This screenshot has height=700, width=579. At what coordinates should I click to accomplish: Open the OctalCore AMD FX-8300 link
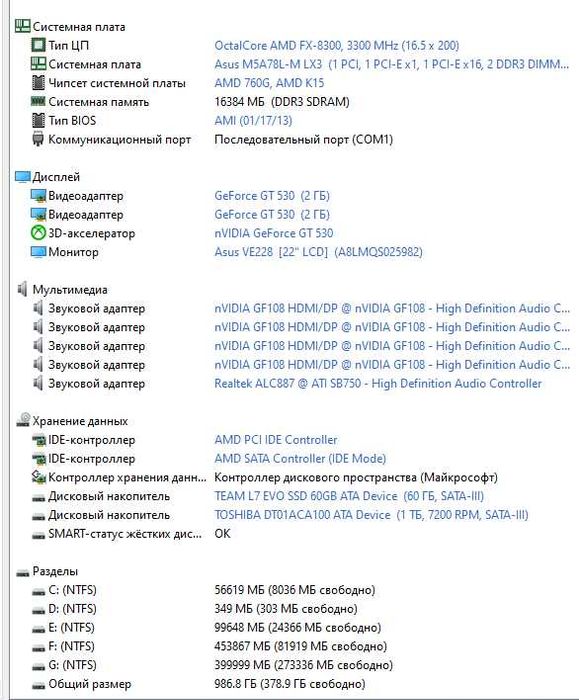pos(337,45)
